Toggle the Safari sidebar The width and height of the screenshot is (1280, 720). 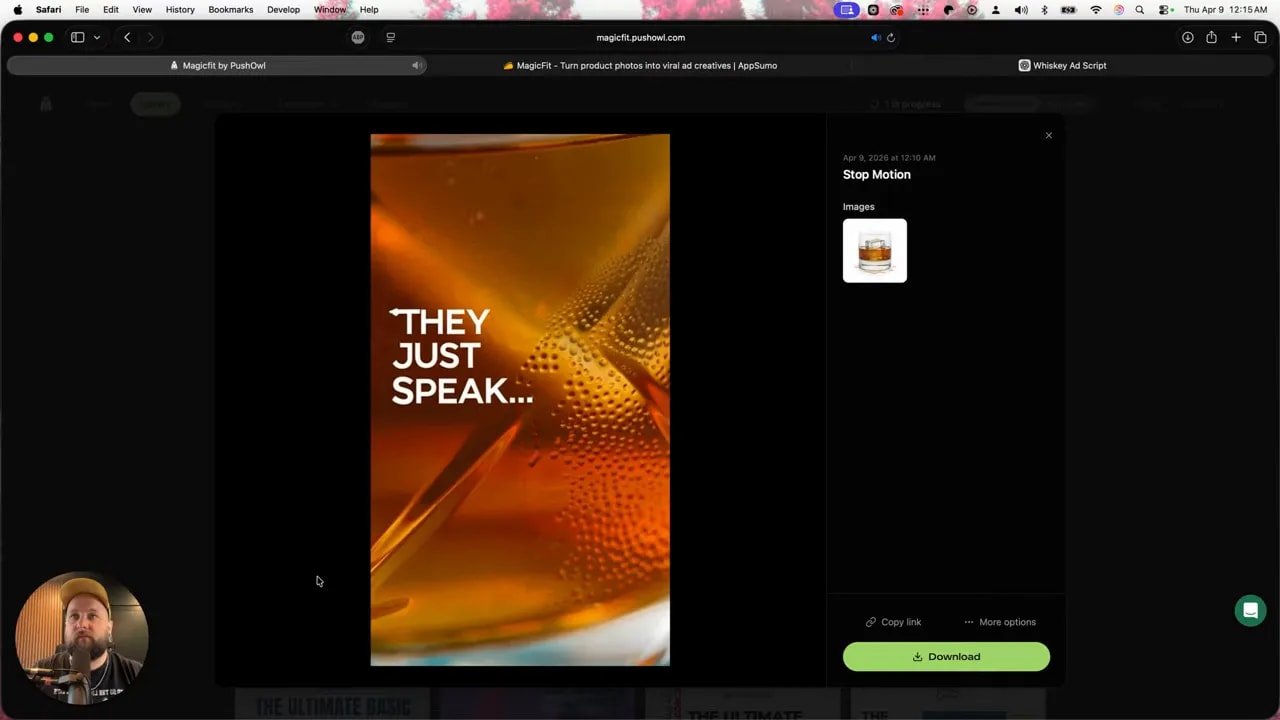pos(77,37)
